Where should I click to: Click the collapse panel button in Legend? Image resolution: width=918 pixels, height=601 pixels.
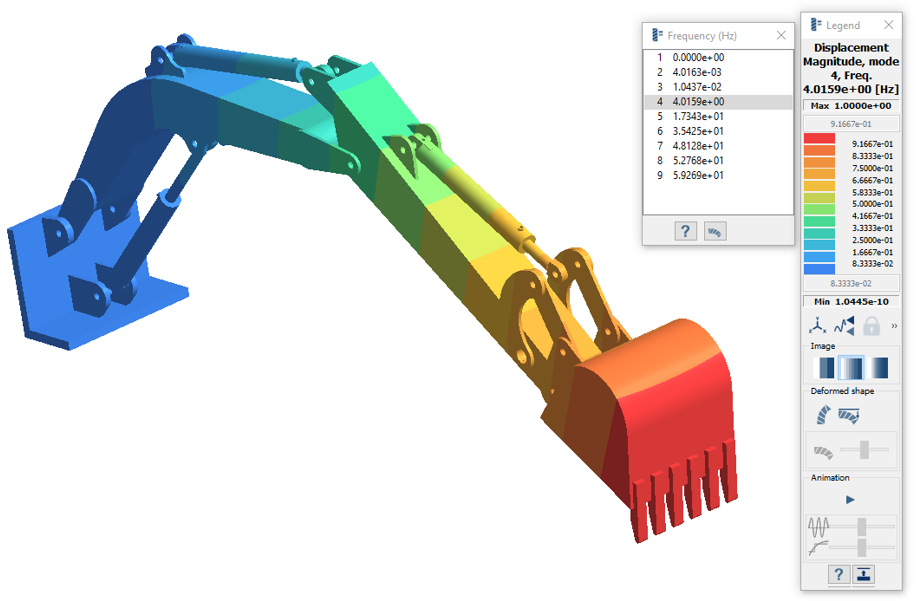tap(864, 574)
